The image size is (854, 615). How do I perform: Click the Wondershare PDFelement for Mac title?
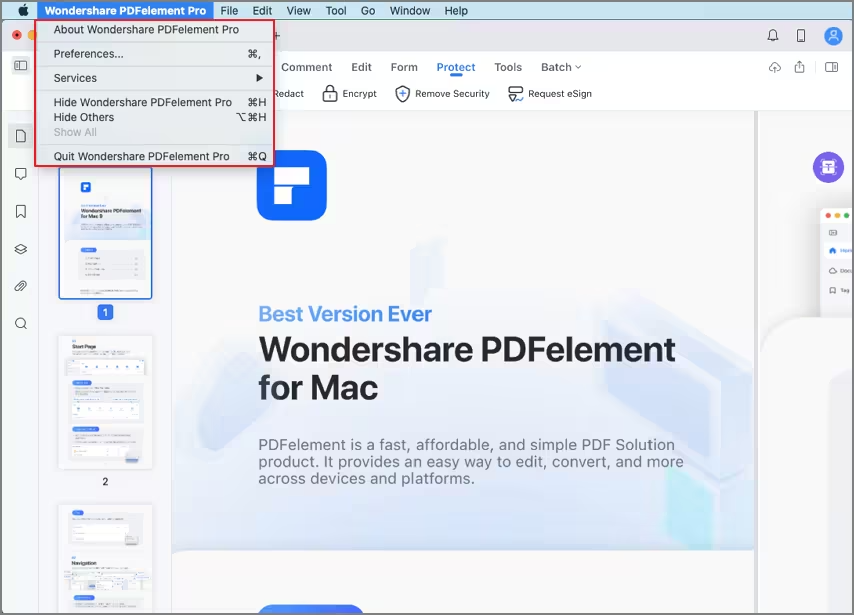[x=467, y=368]
